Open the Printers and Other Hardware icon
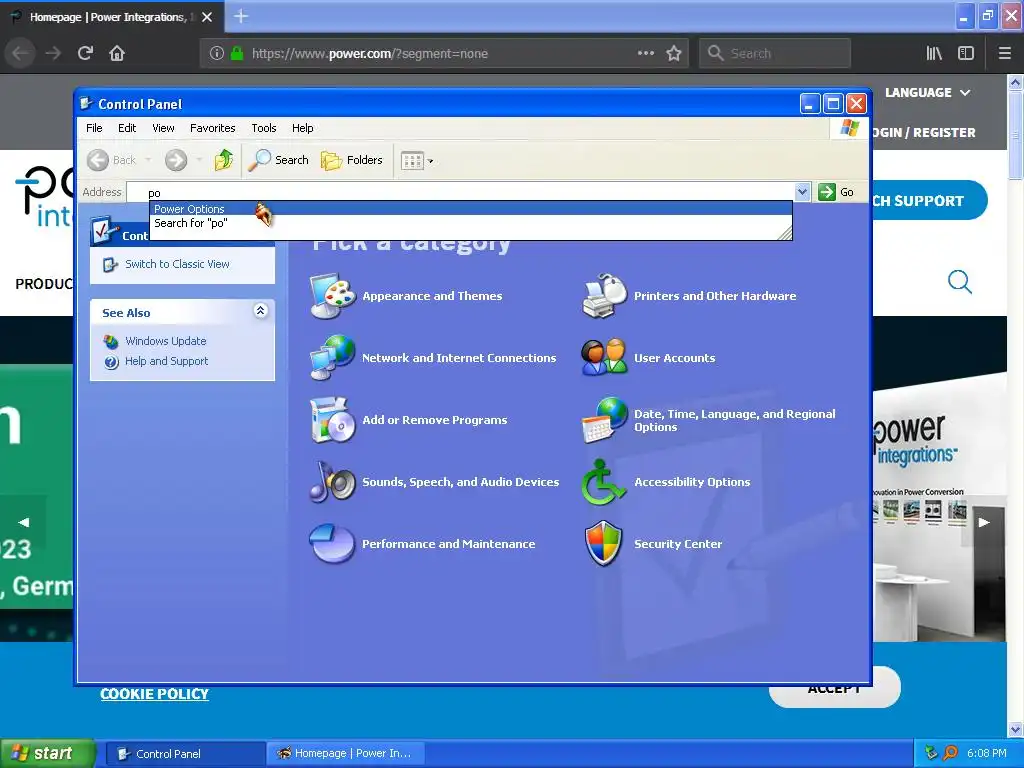 pyautogui.click(x=604, y=296)
